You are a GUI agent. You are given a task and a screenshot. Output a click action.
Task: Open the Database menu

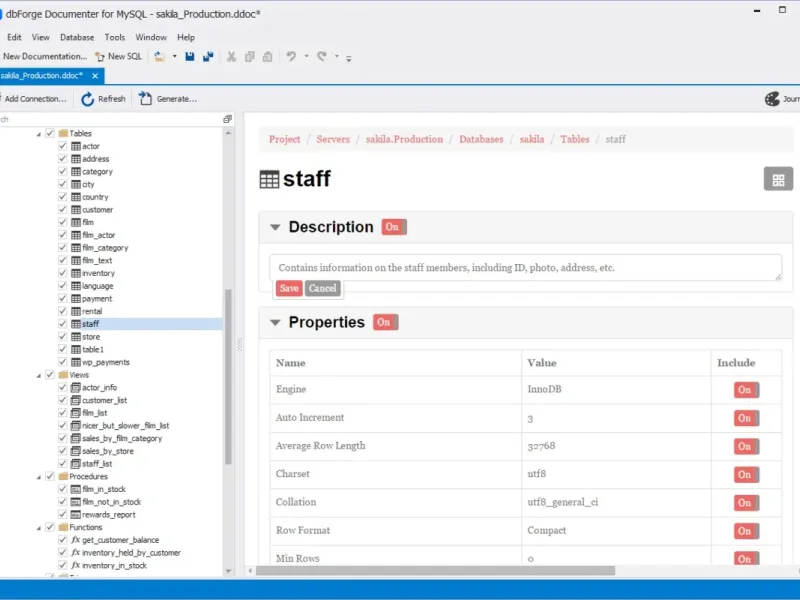[77, 37]
